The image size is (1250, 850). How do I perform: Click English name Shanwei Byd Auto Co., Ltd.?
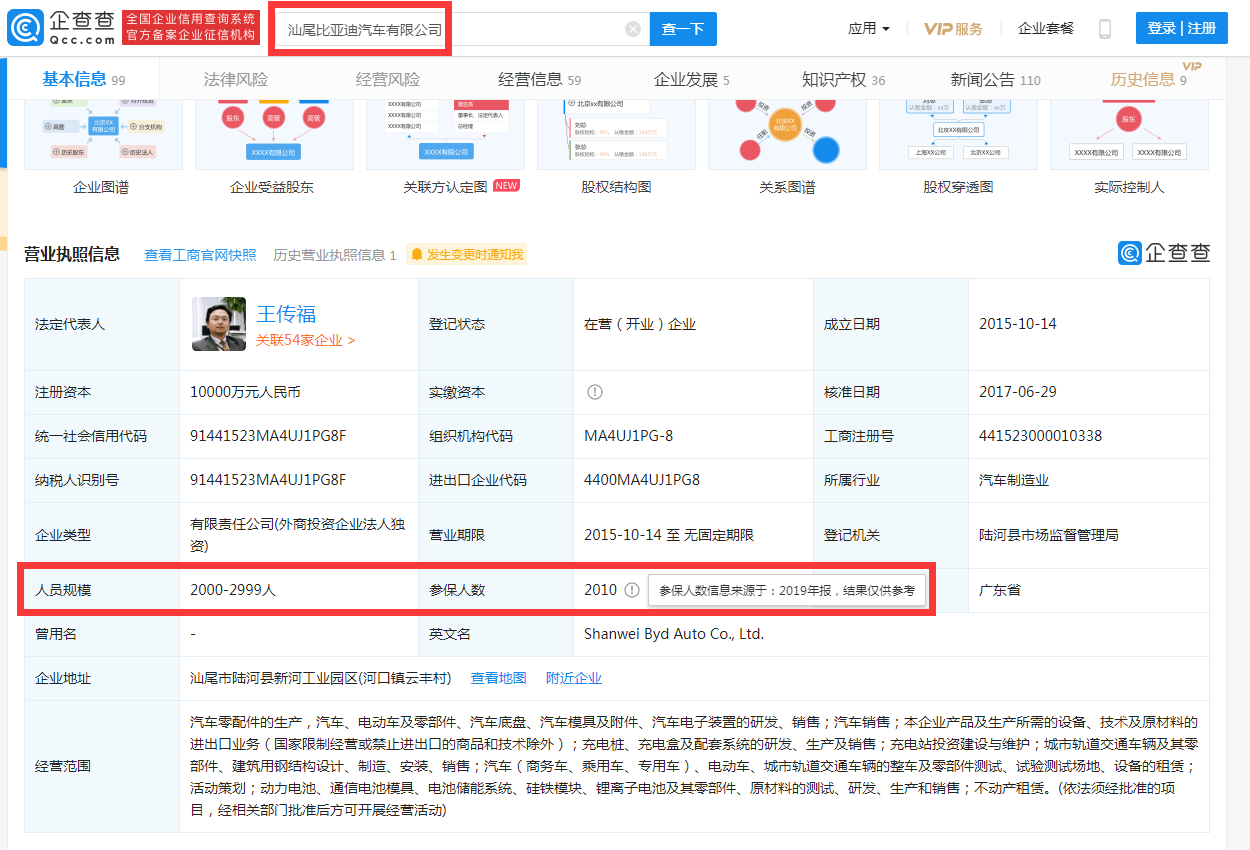click(x=674, y=634)
